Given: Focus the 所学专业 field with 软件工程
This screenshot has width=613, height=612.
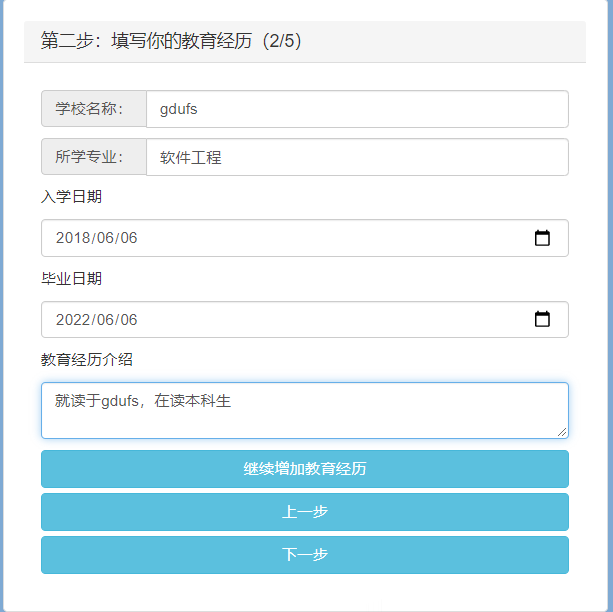Looking at the screenshot, I should pos(357,157).
